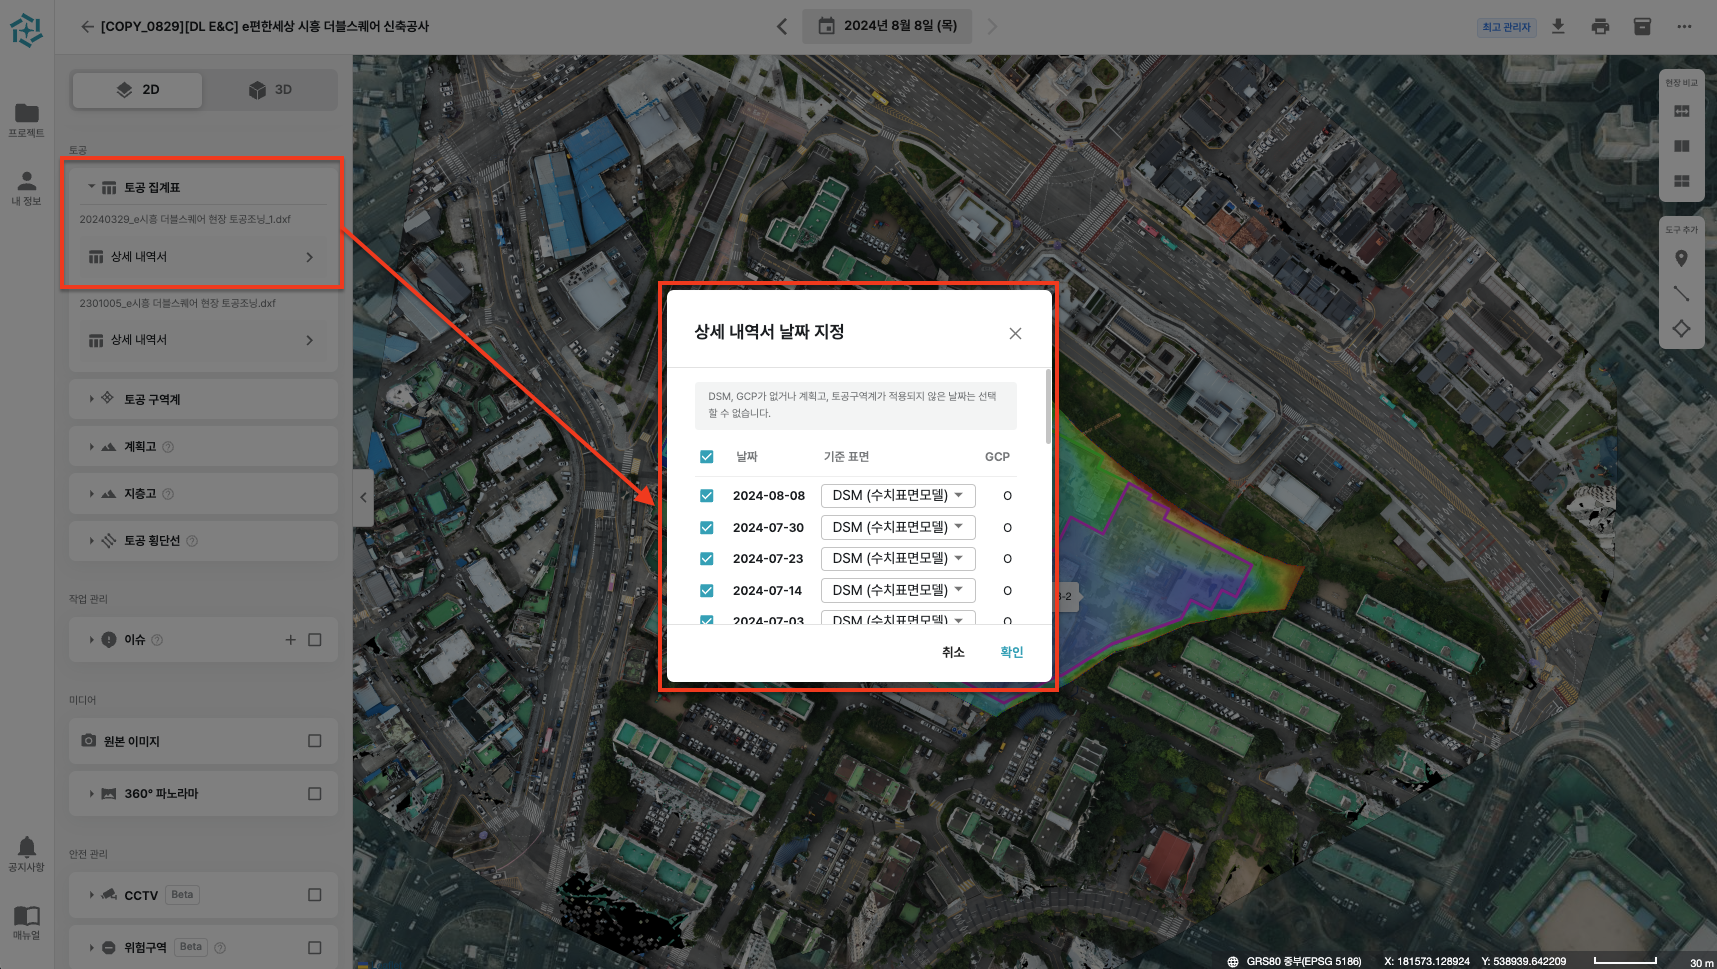This screenshot has width=1717, height=969.
Task: Click the download icon in top bar
Action: [x=1558, y=27]
